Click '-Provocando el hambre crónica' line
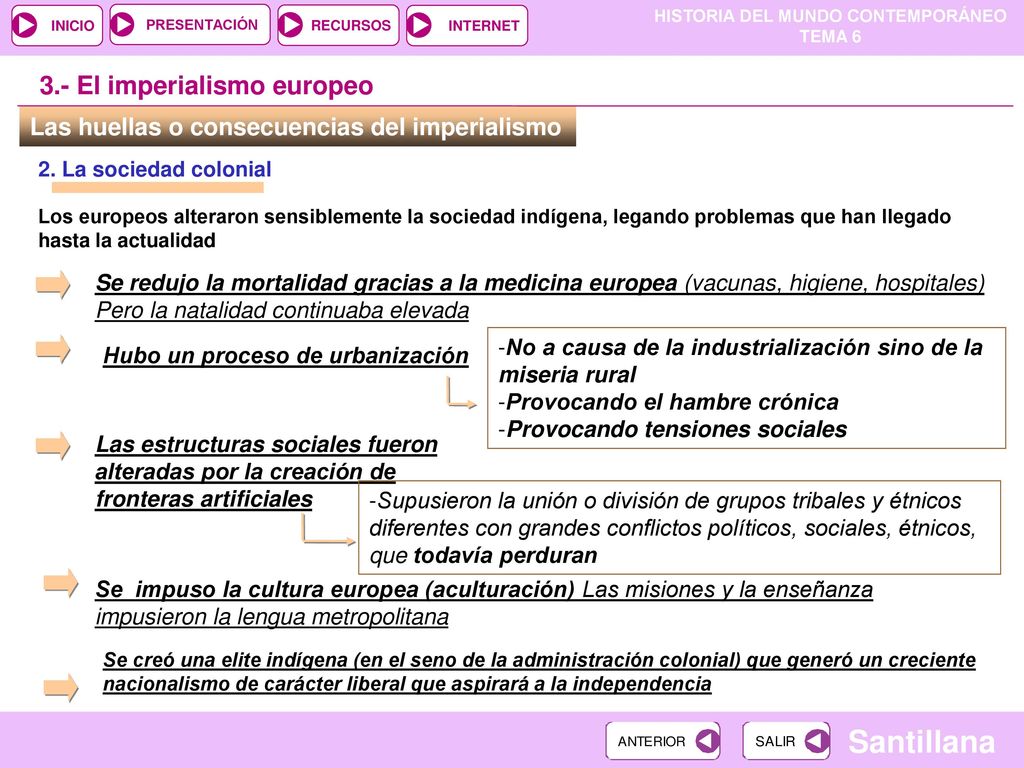 pyautogui.click(x=669, y=402)
